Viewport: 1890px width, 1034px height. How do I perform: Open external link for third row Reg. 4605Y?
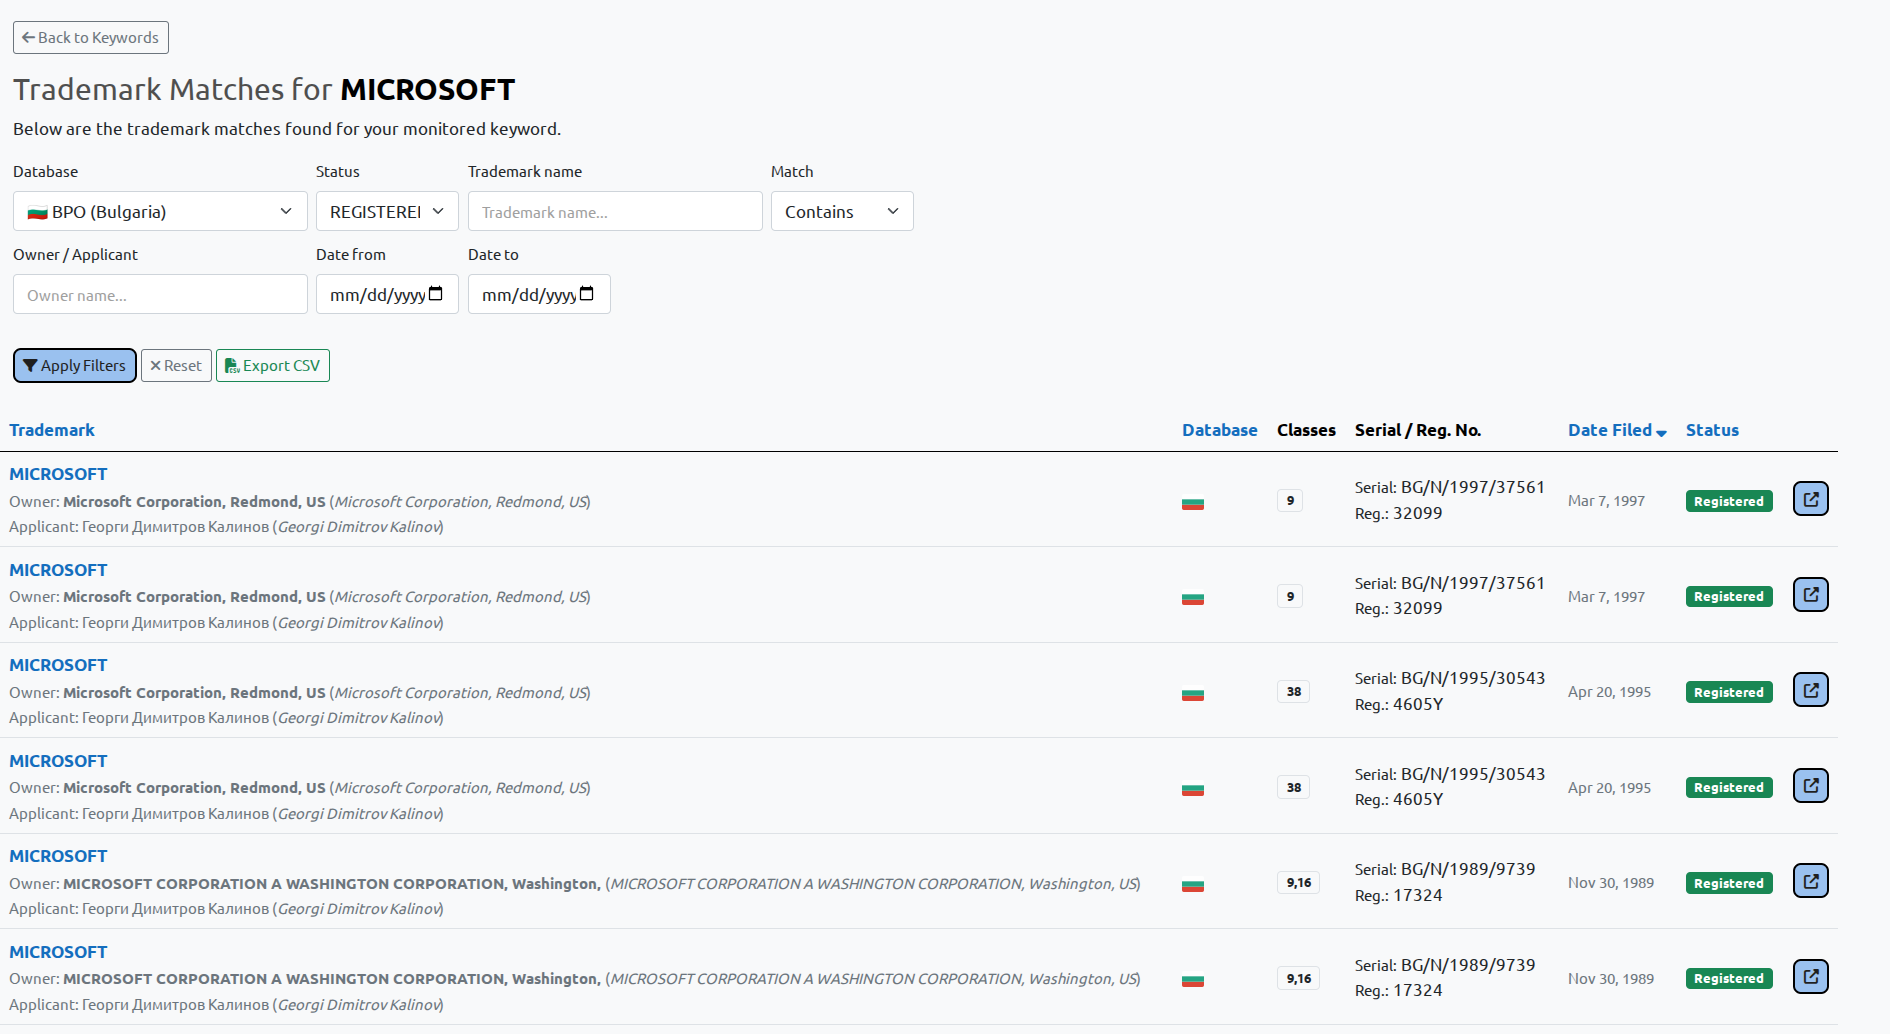pos(1810,690)
